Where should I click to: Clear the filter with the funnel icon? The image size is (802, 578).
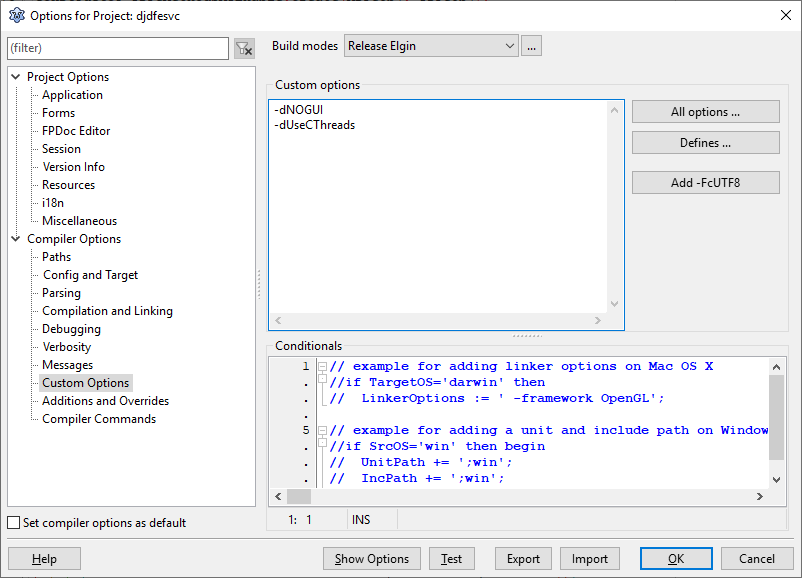[x=244, y=49]
